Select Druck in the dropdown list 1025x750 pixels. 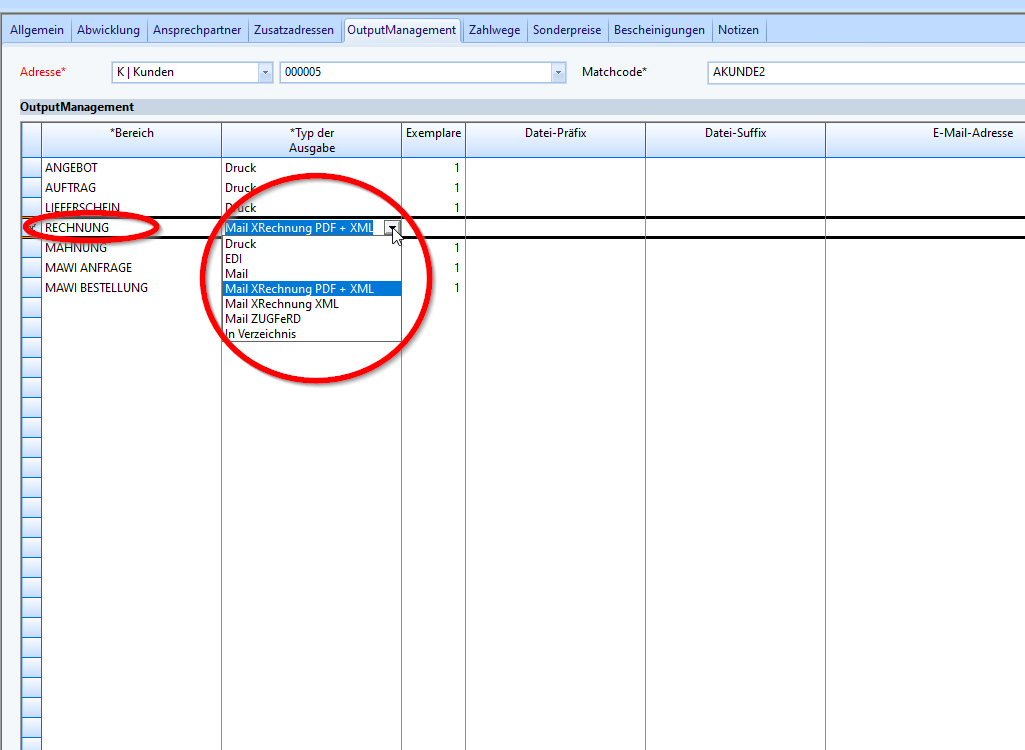(241, 244)
